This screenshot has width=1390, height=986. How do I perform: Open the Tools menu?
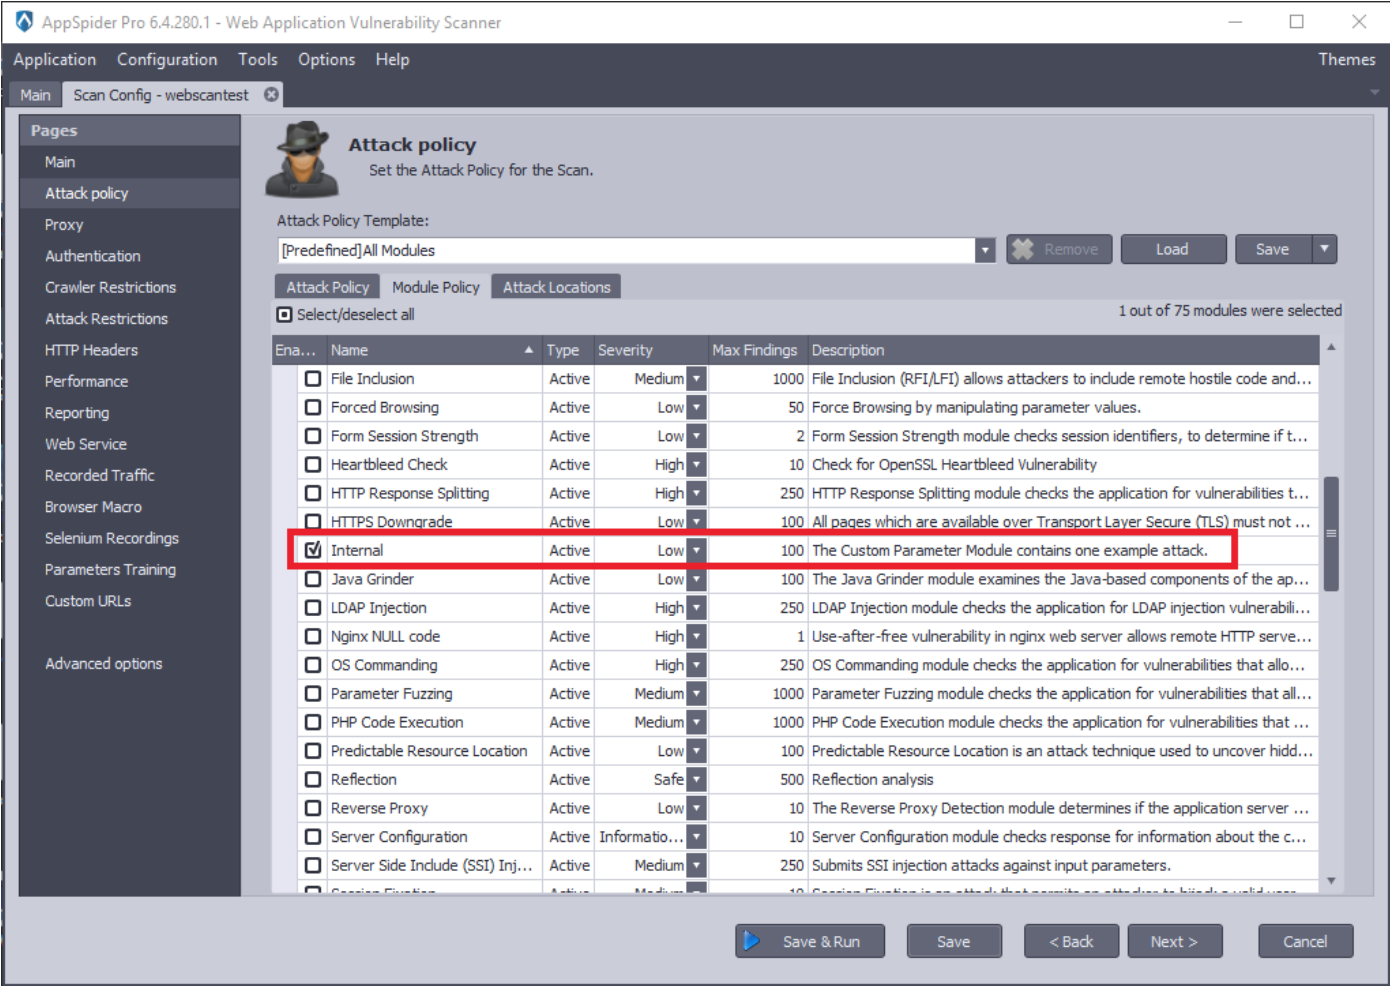click(258, 59)
